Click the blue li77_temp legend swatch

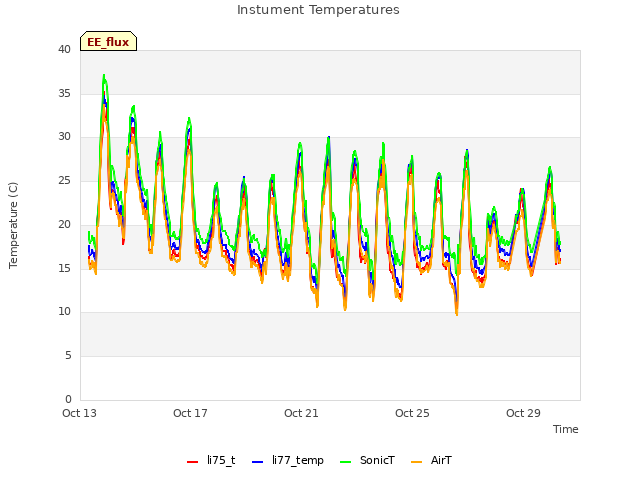257,462
